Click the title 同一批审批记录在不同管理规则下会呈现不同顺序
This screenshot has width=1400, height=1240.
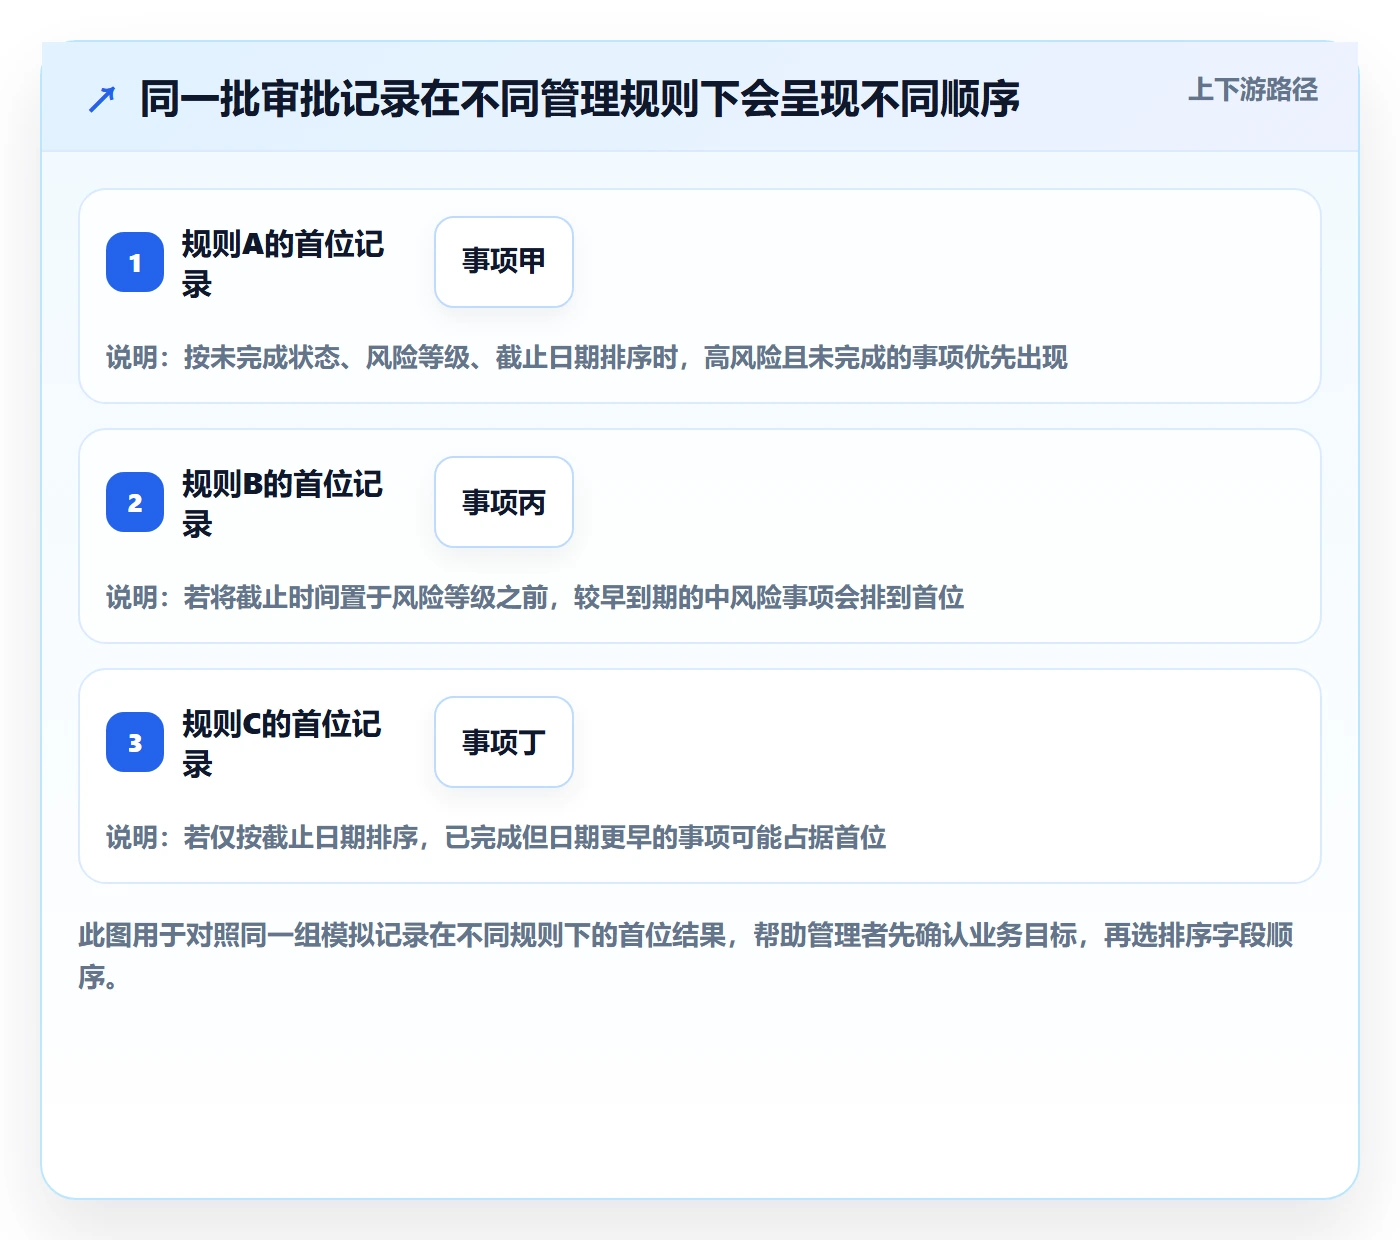[x=580, y=99]
